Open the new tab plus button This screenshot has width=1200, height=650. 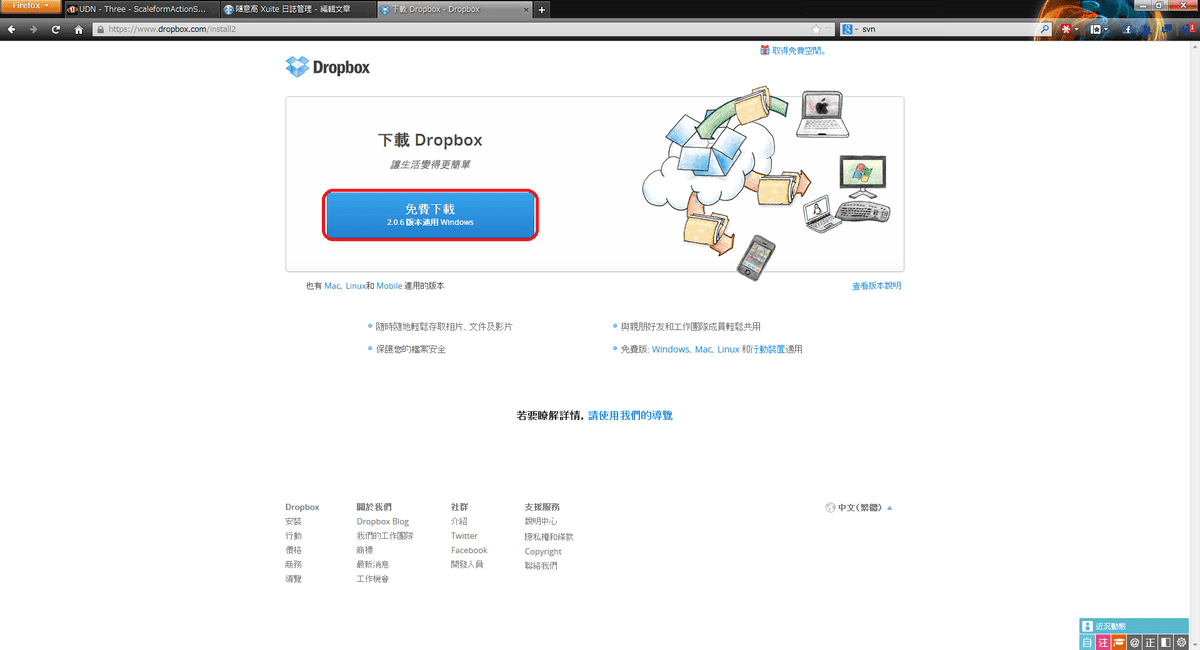tap(542, 10)
